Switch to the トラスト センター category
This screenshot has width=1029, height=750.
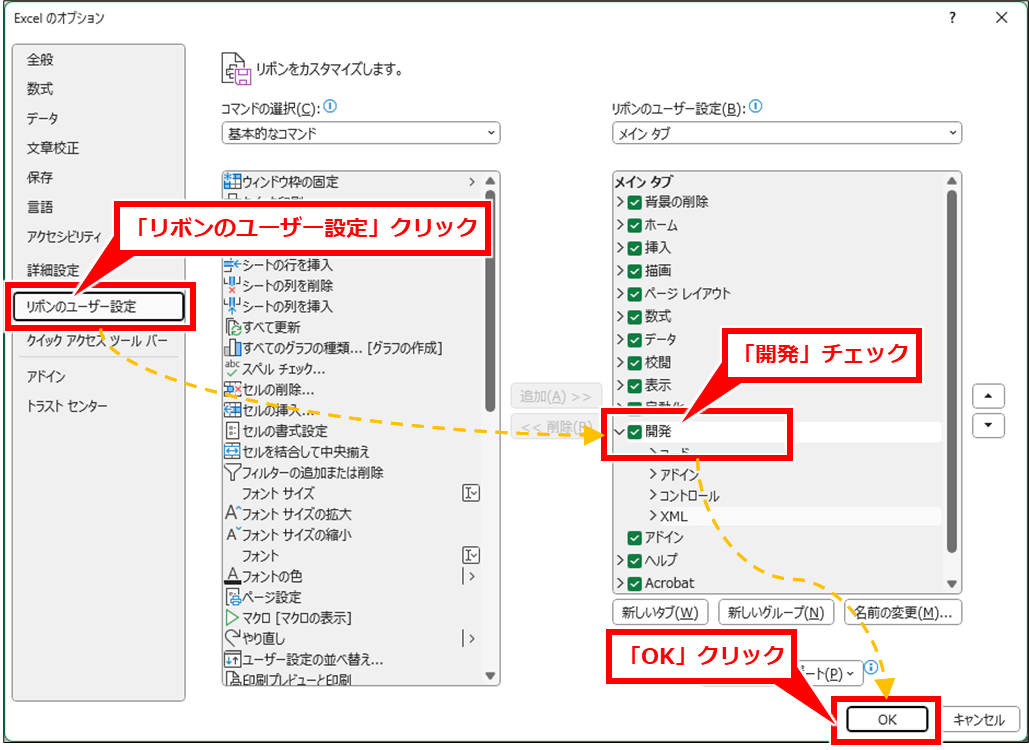tap(67, 406)
